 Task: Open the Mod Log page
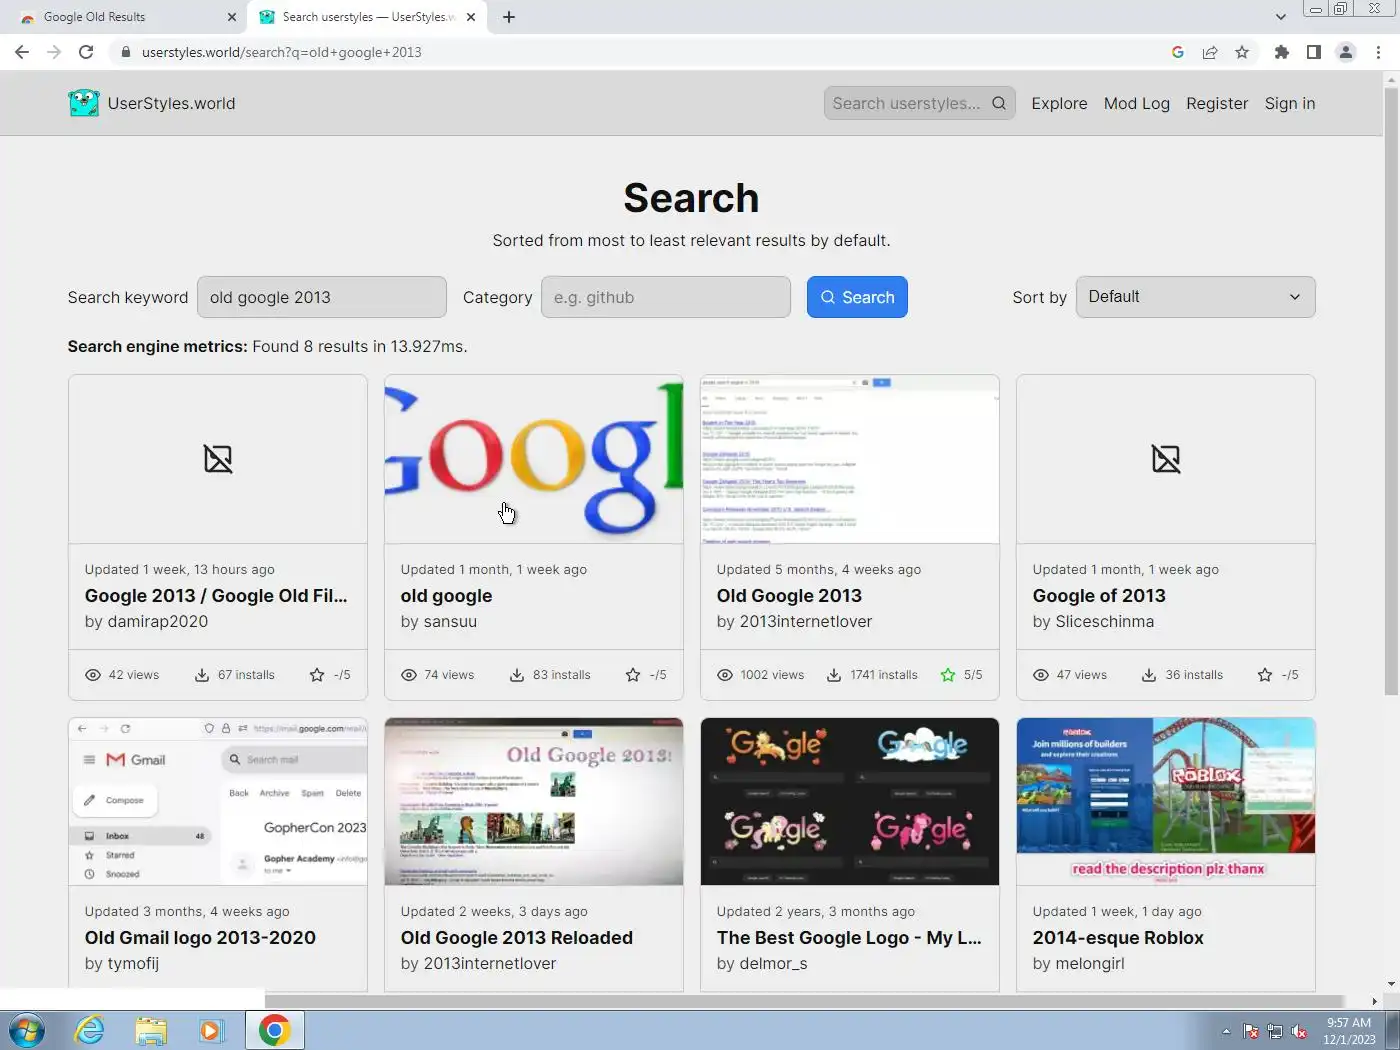click(x=1136, y=103)
